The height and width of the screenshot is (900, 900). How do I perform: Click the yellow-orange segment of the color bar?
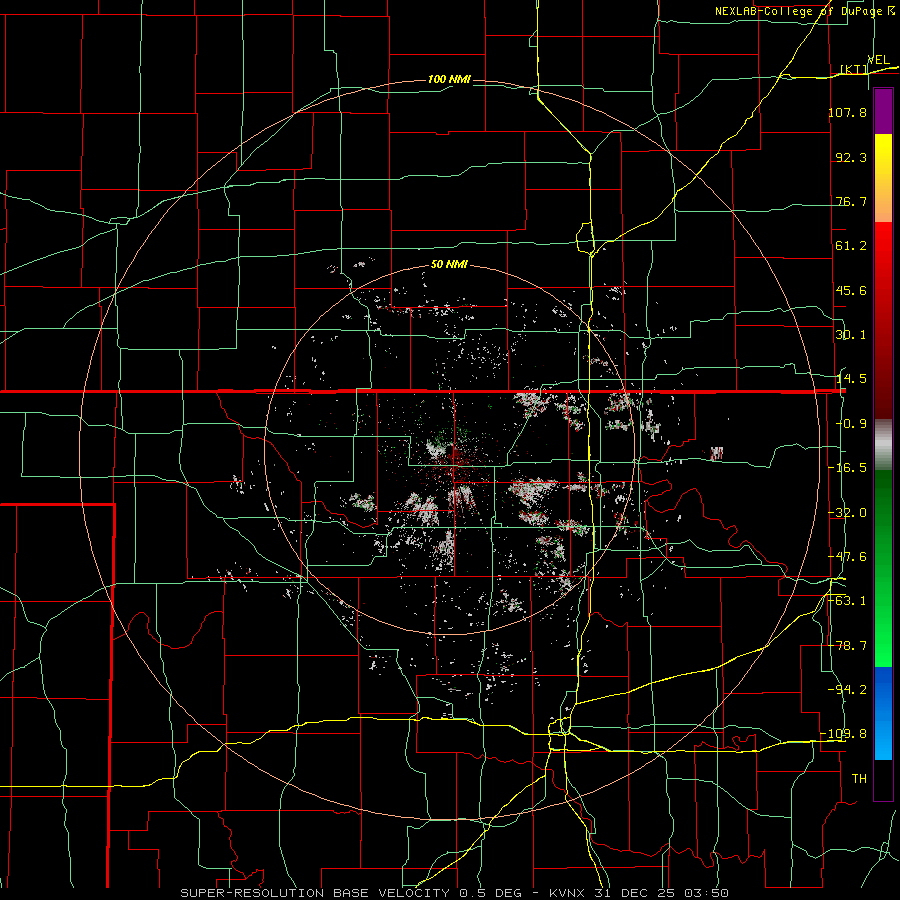(x=883, y=178)
